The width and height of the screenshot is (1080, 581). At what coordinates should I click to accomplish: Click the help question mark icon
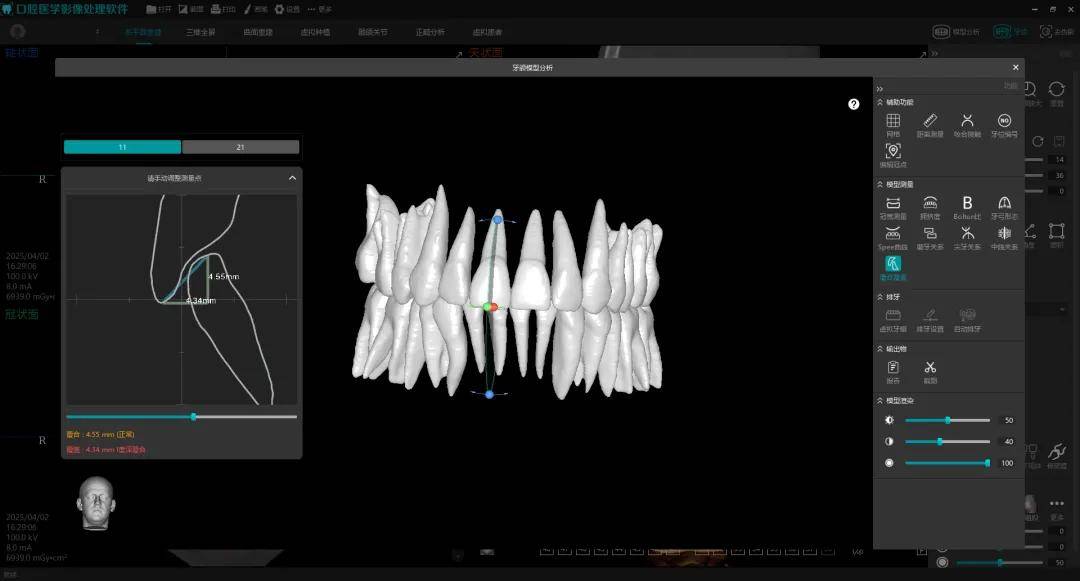click(x=854, y=104)
